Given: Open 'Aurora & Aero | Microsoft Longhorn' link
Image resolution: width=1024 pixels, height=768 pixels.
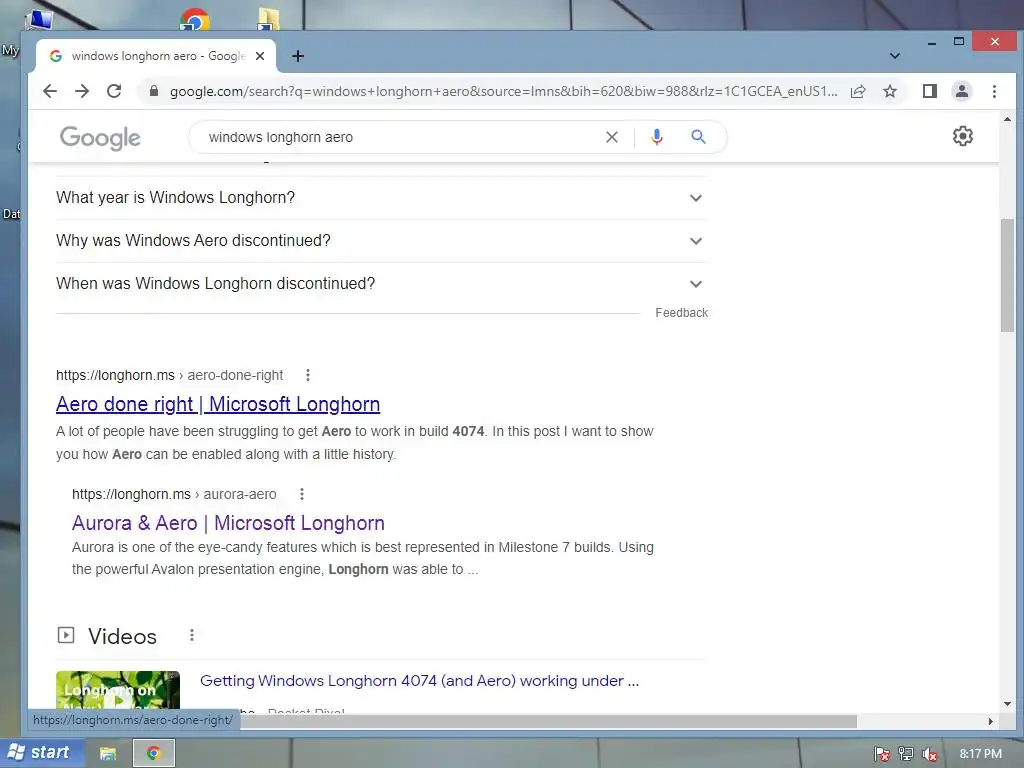Looking at the screenshot, I should tap(228, 523).
